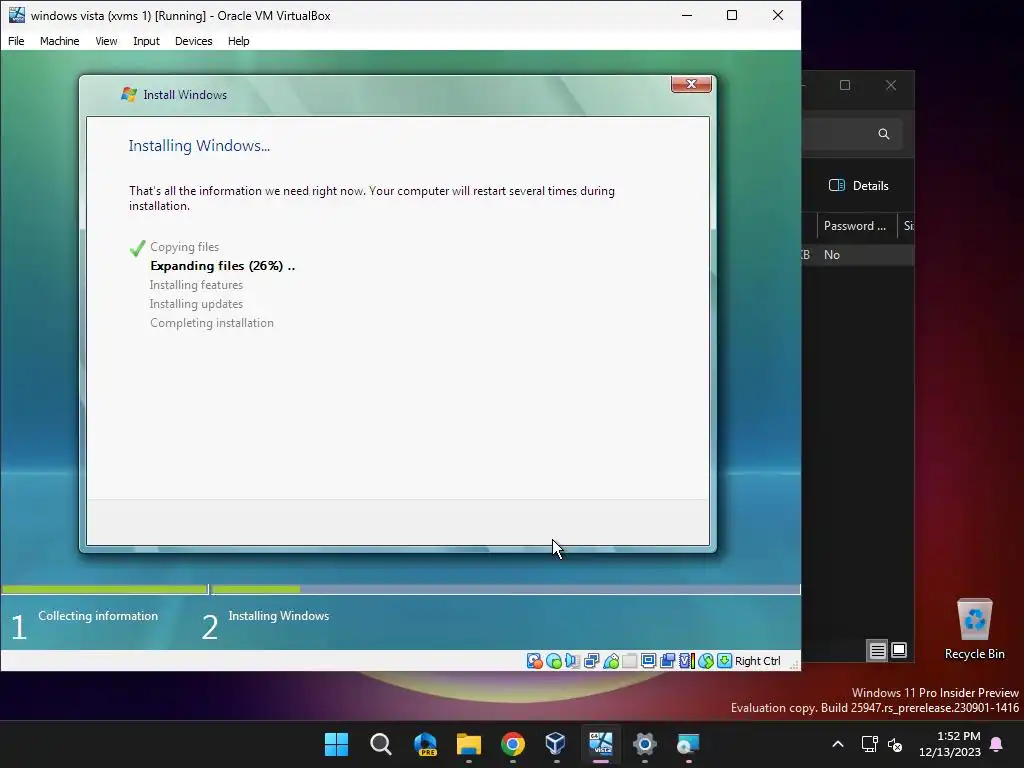Open Settings from the taskbar

pyautogui.click(x=645, y=744)
